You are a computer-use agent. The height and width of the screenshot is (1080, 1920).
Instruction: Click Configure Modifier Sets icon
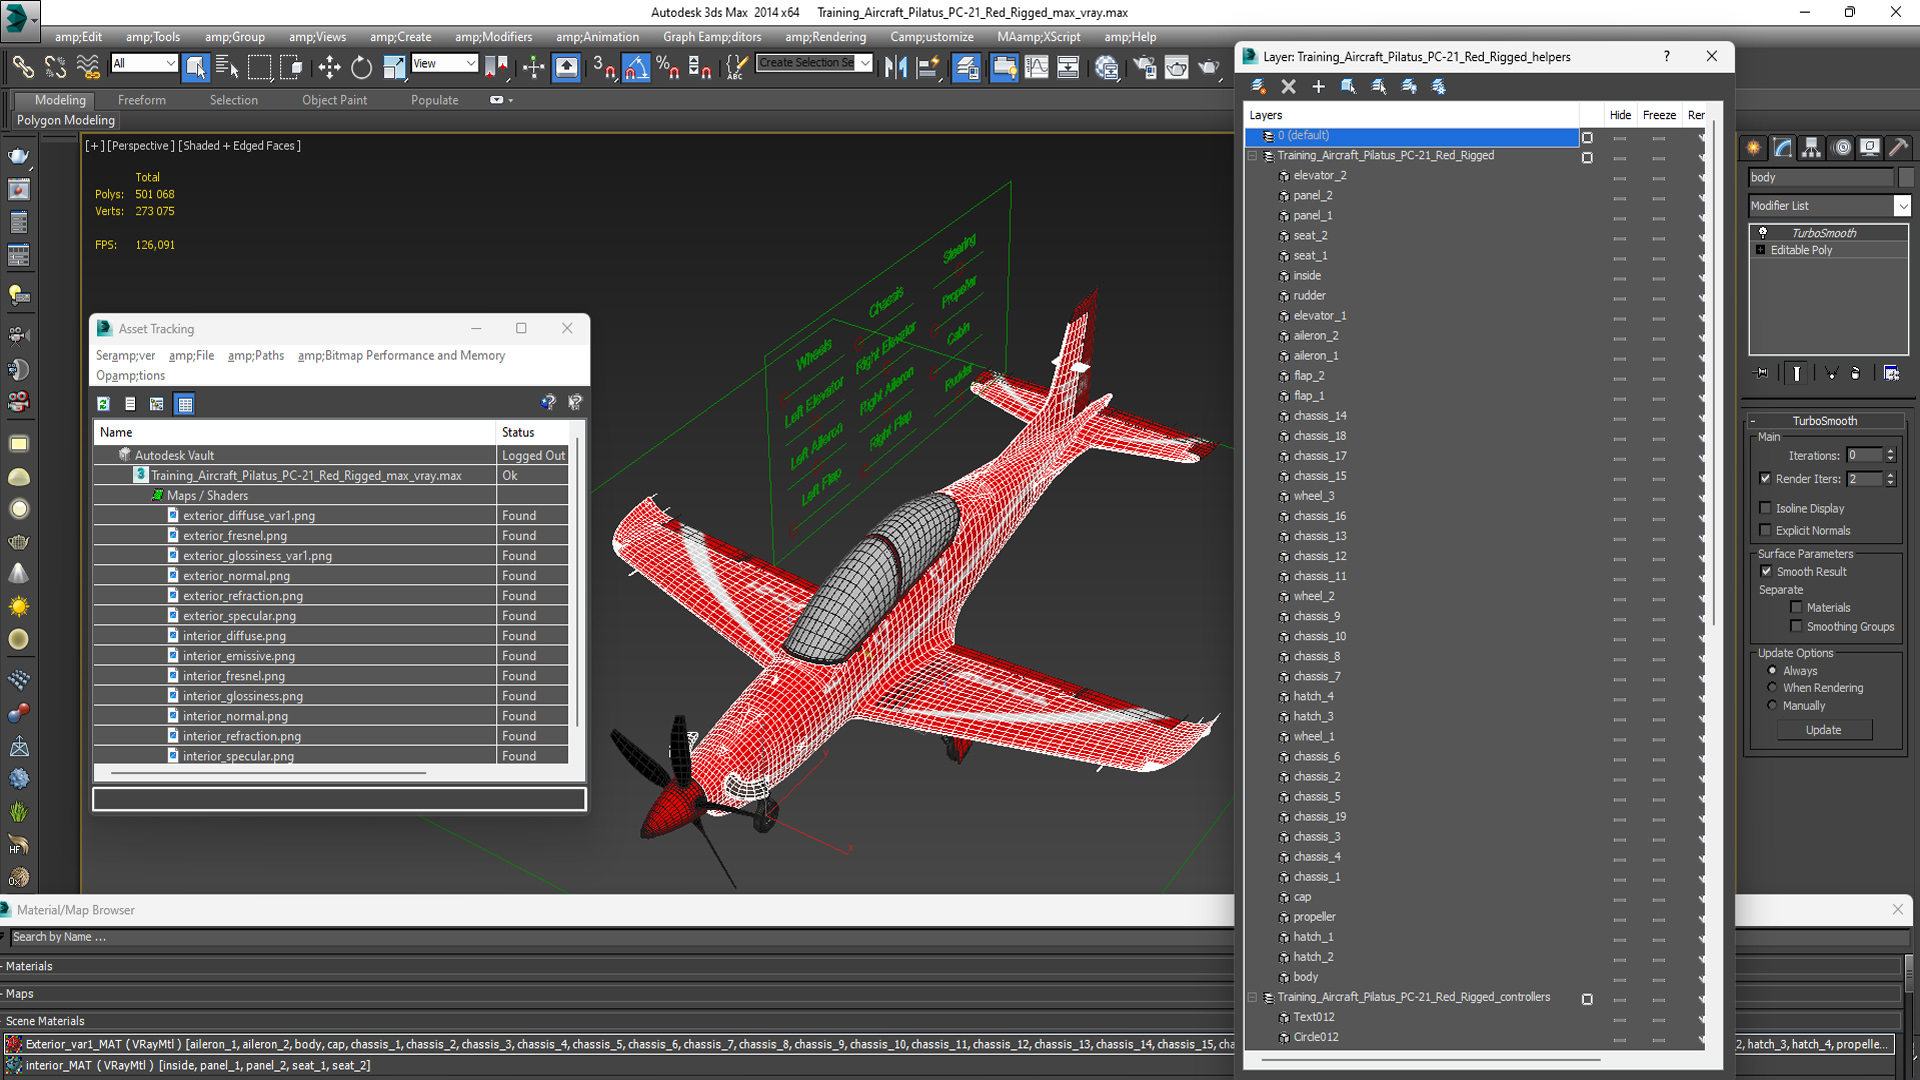click(x=1892, y=373)
